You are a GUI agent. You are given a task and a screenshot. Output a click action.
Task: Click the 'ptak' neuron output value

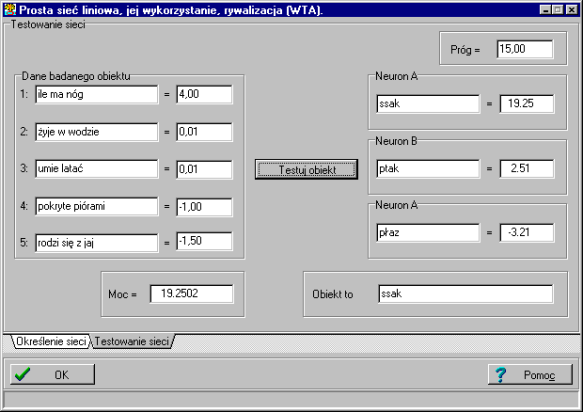click(526, 169)
